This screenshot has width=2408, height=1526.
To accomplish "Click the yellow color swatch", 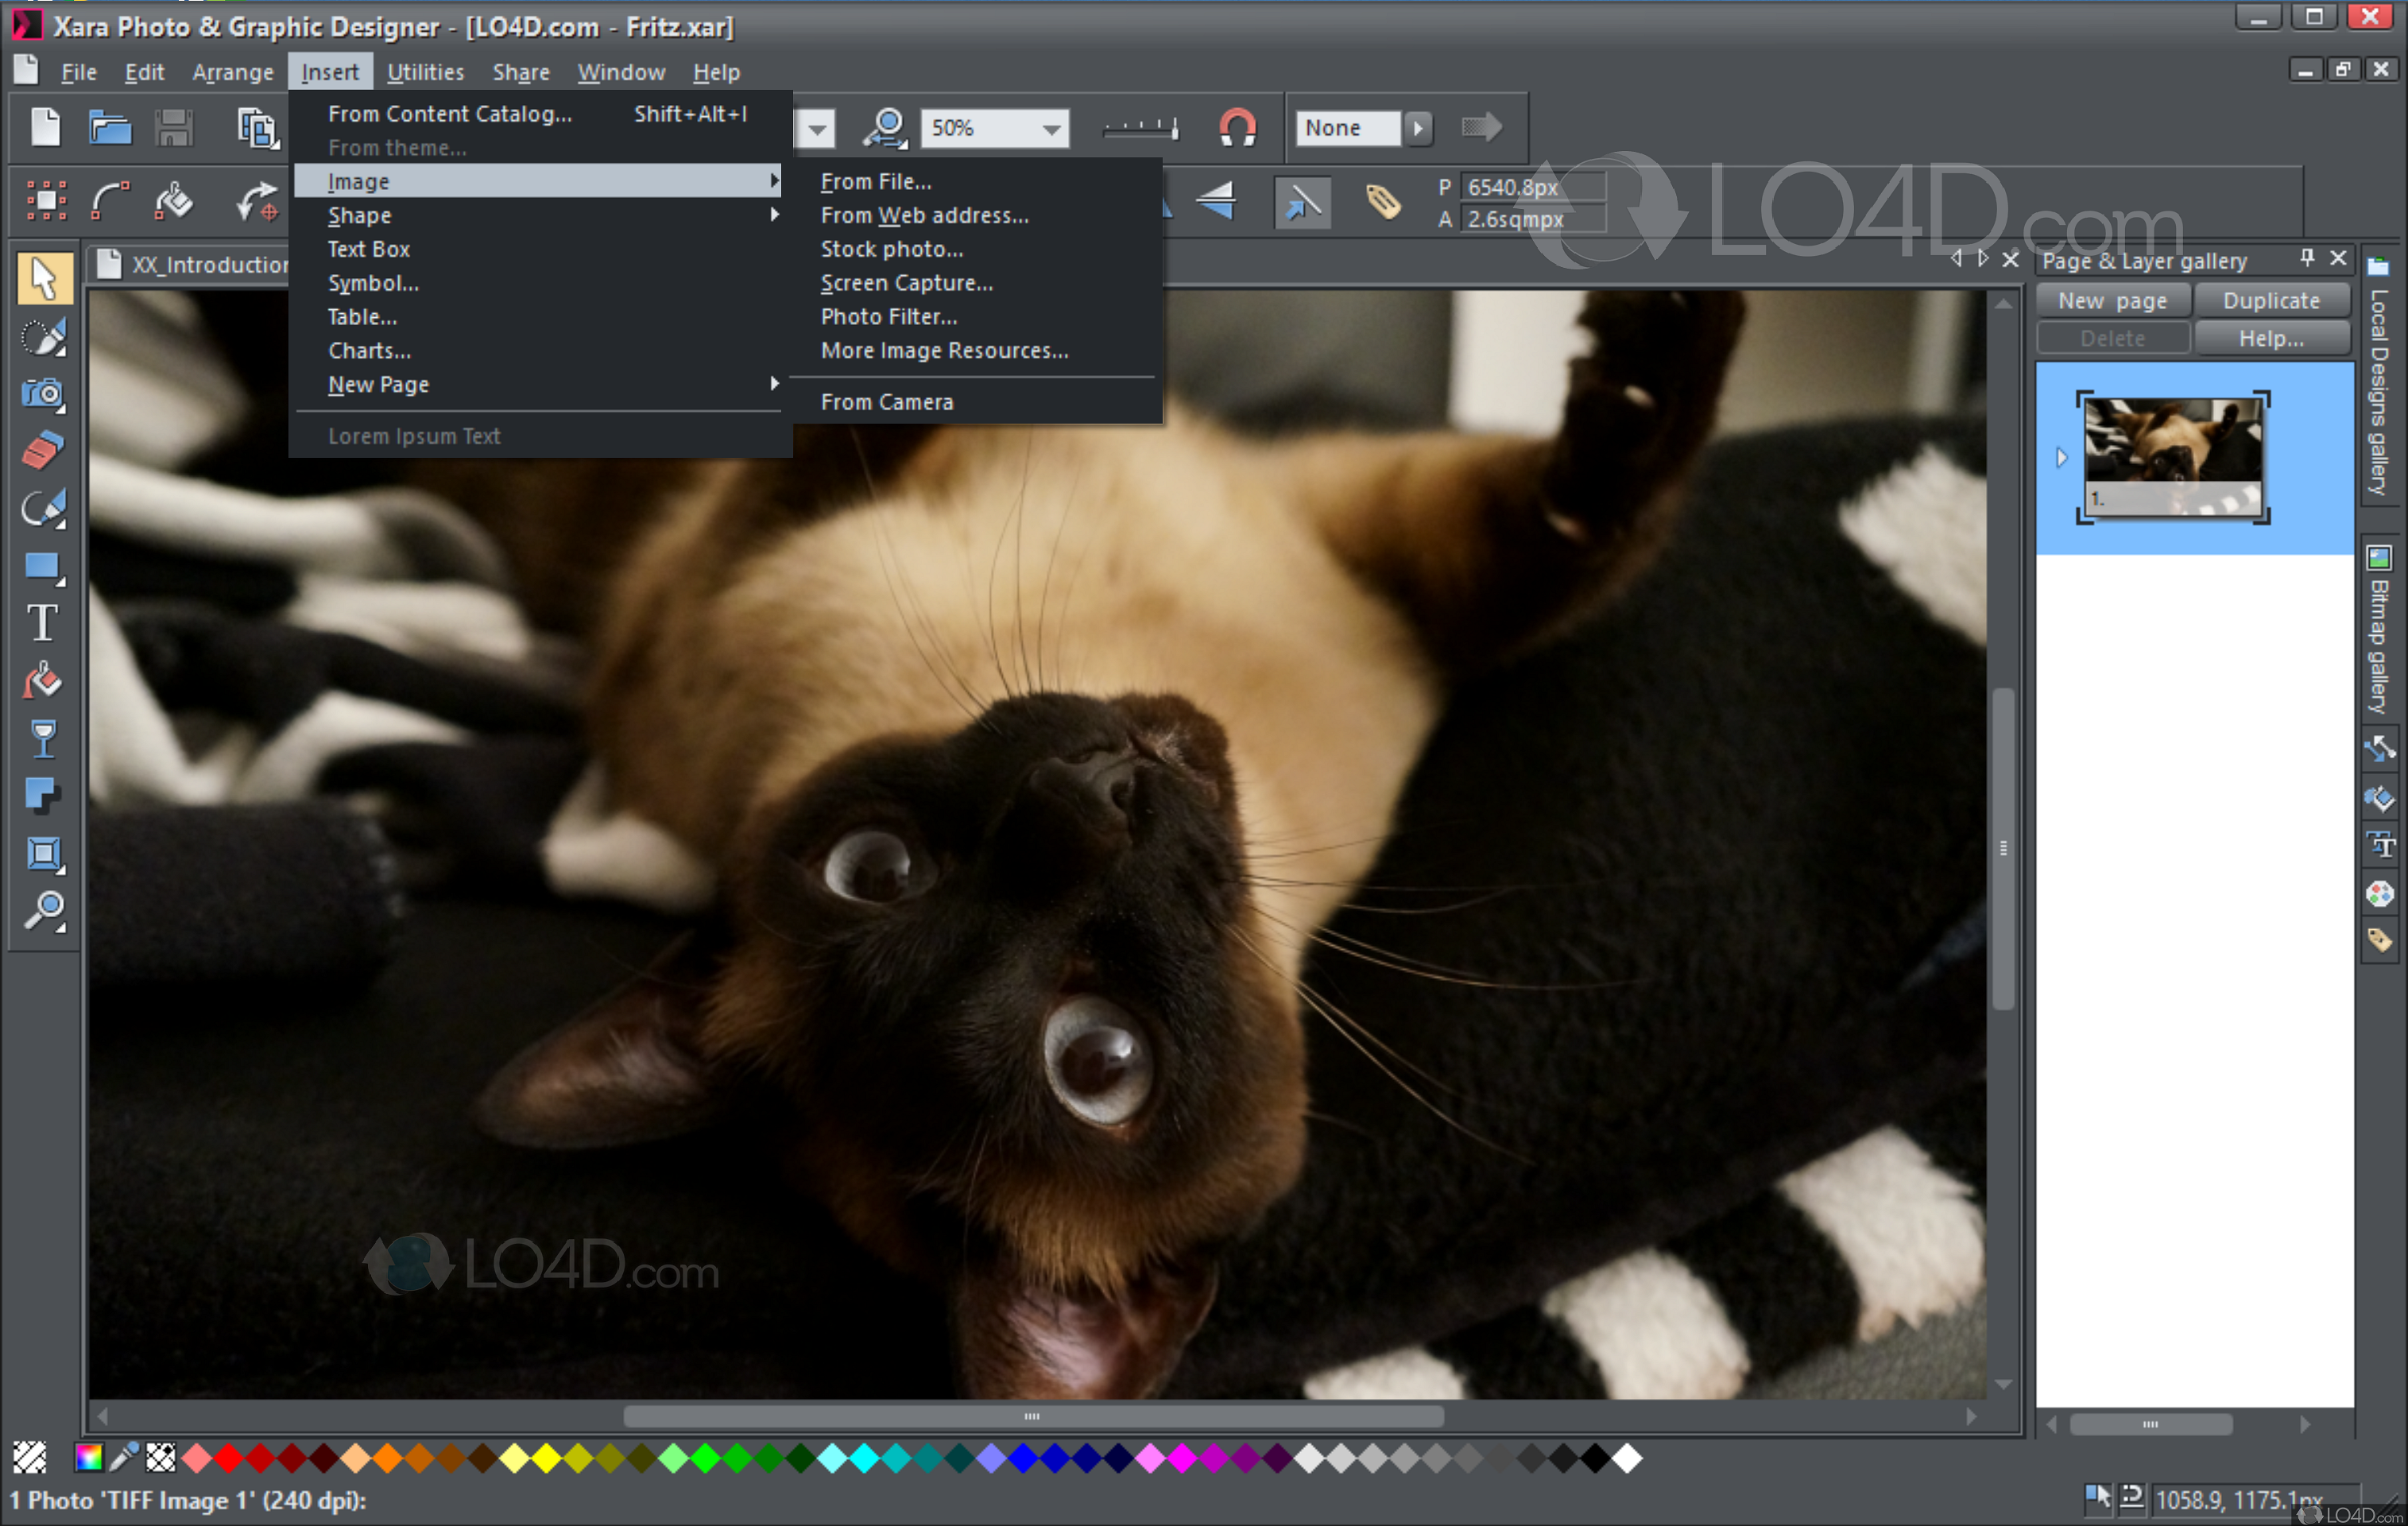I will (547, 1458).
